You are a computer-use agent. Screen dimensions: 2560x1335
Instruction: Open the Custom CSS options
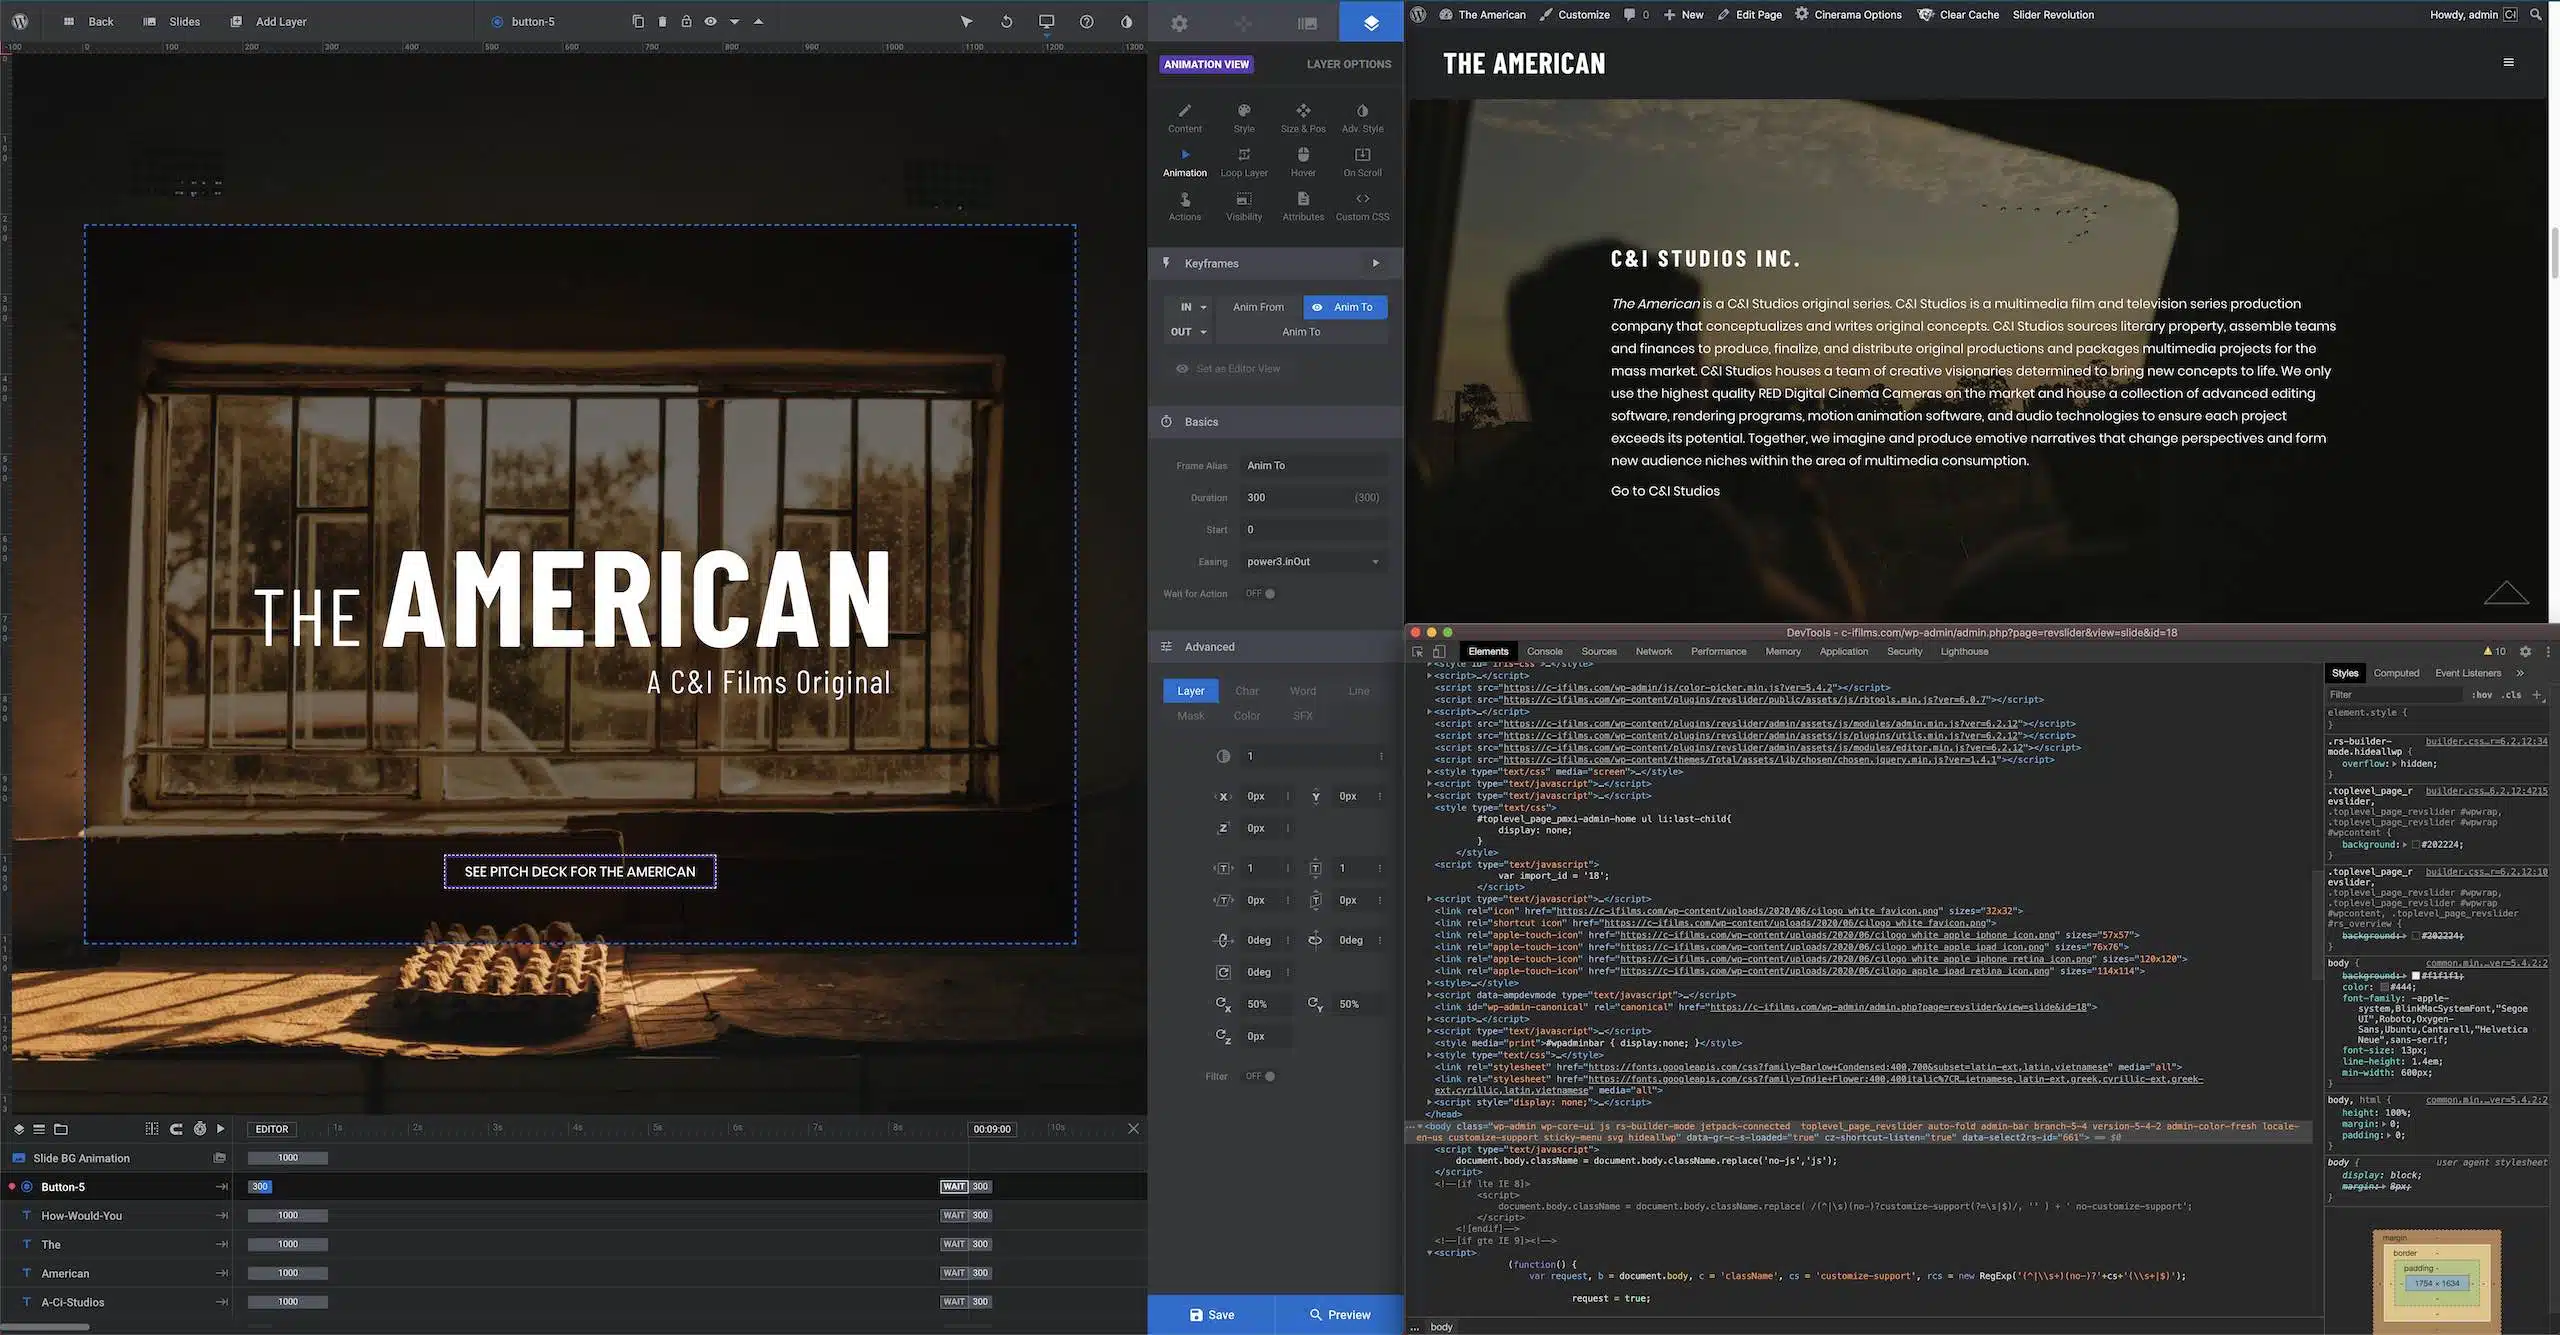[x=1362, y=206]
